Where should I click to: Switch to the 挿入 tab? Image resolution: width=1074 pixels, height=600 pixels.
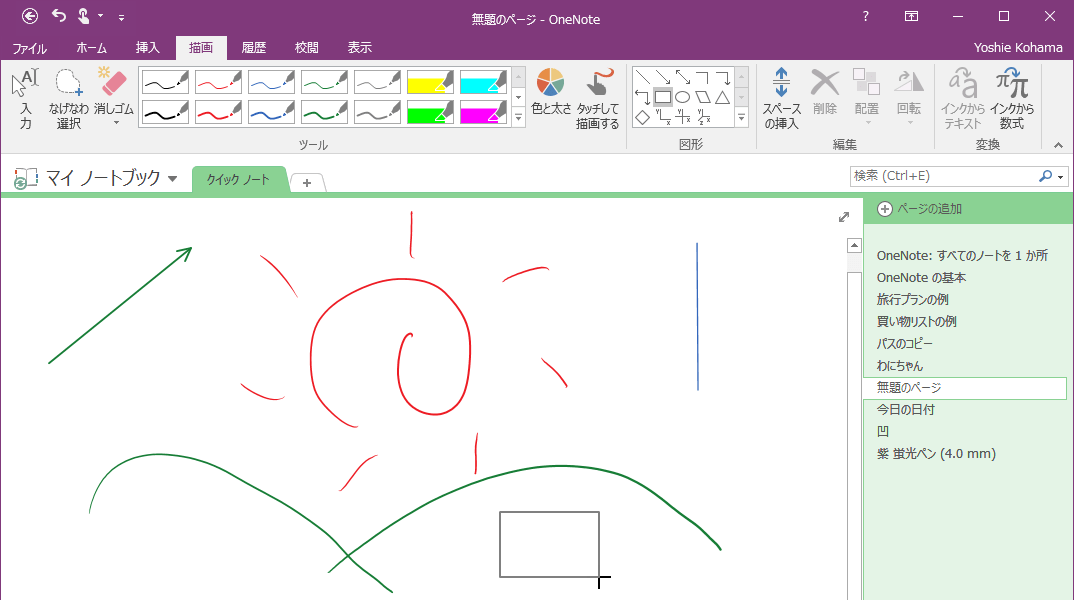click(147, 48)
